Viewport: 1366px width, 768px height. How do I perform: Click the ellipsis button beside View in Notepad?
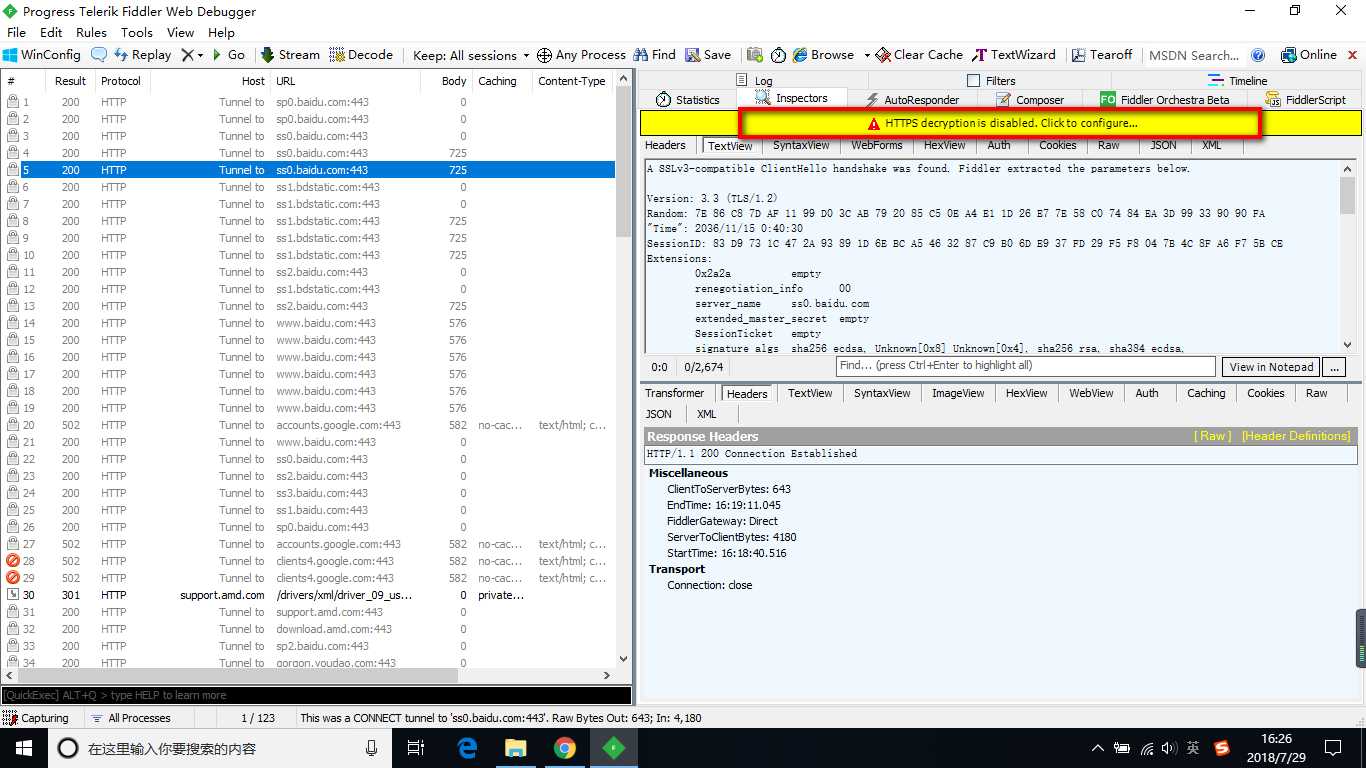[1334, 367]
